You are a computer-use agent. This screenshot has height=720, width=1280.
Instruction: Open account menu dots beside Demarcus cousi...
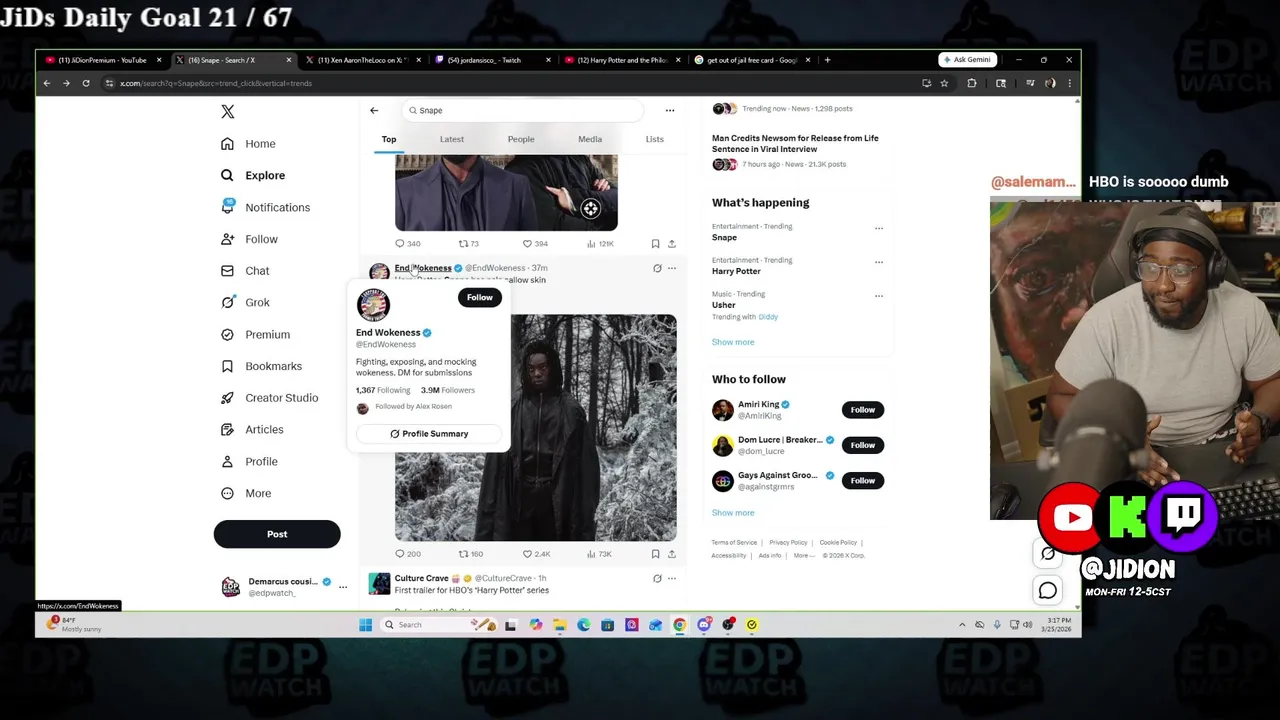click(x=342, y=587)
